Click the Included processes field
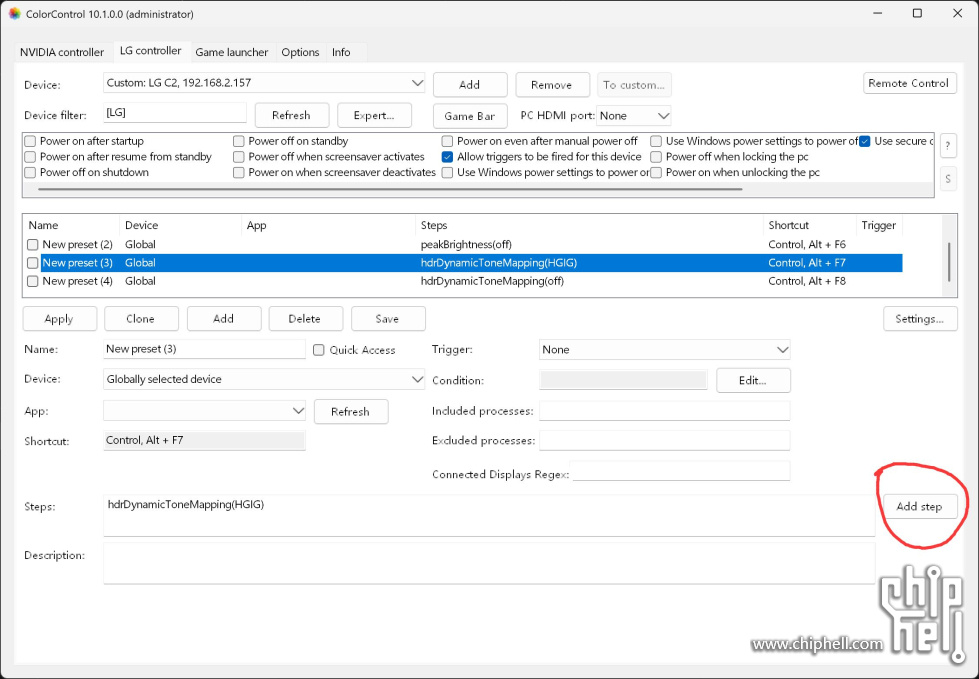Image resolution: width=979 pixels, height=679 pixels. [x=664, y=411]
